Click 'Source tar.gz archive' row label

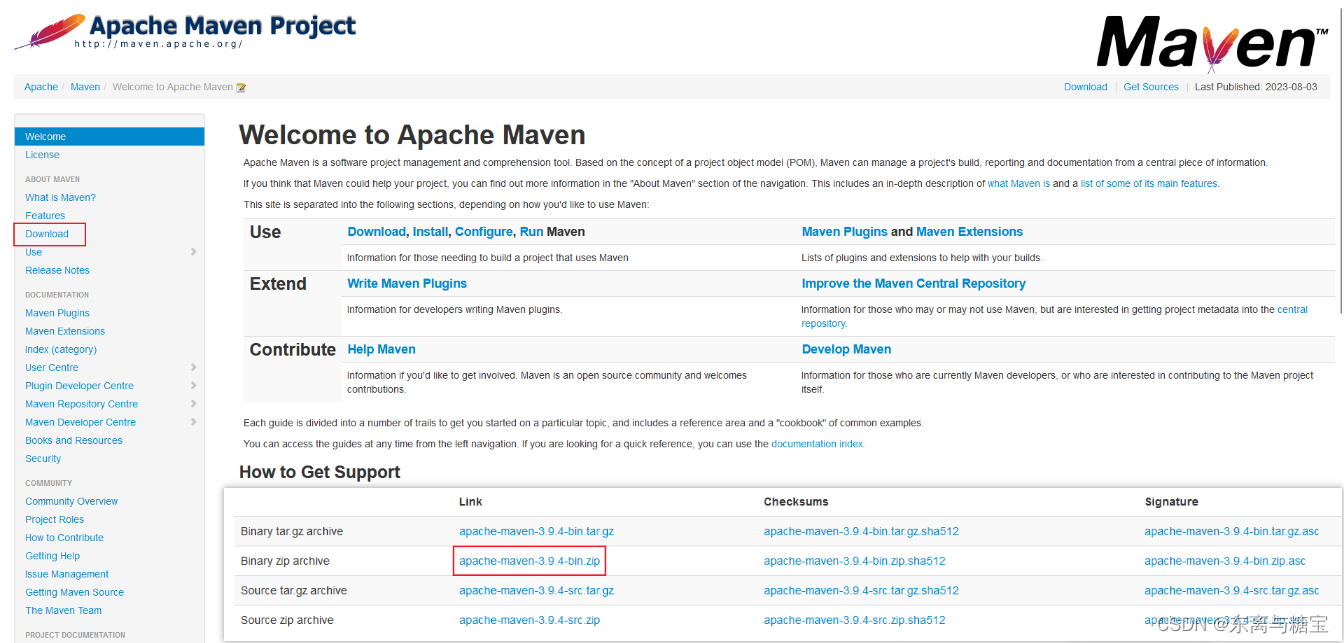point(294,591)
